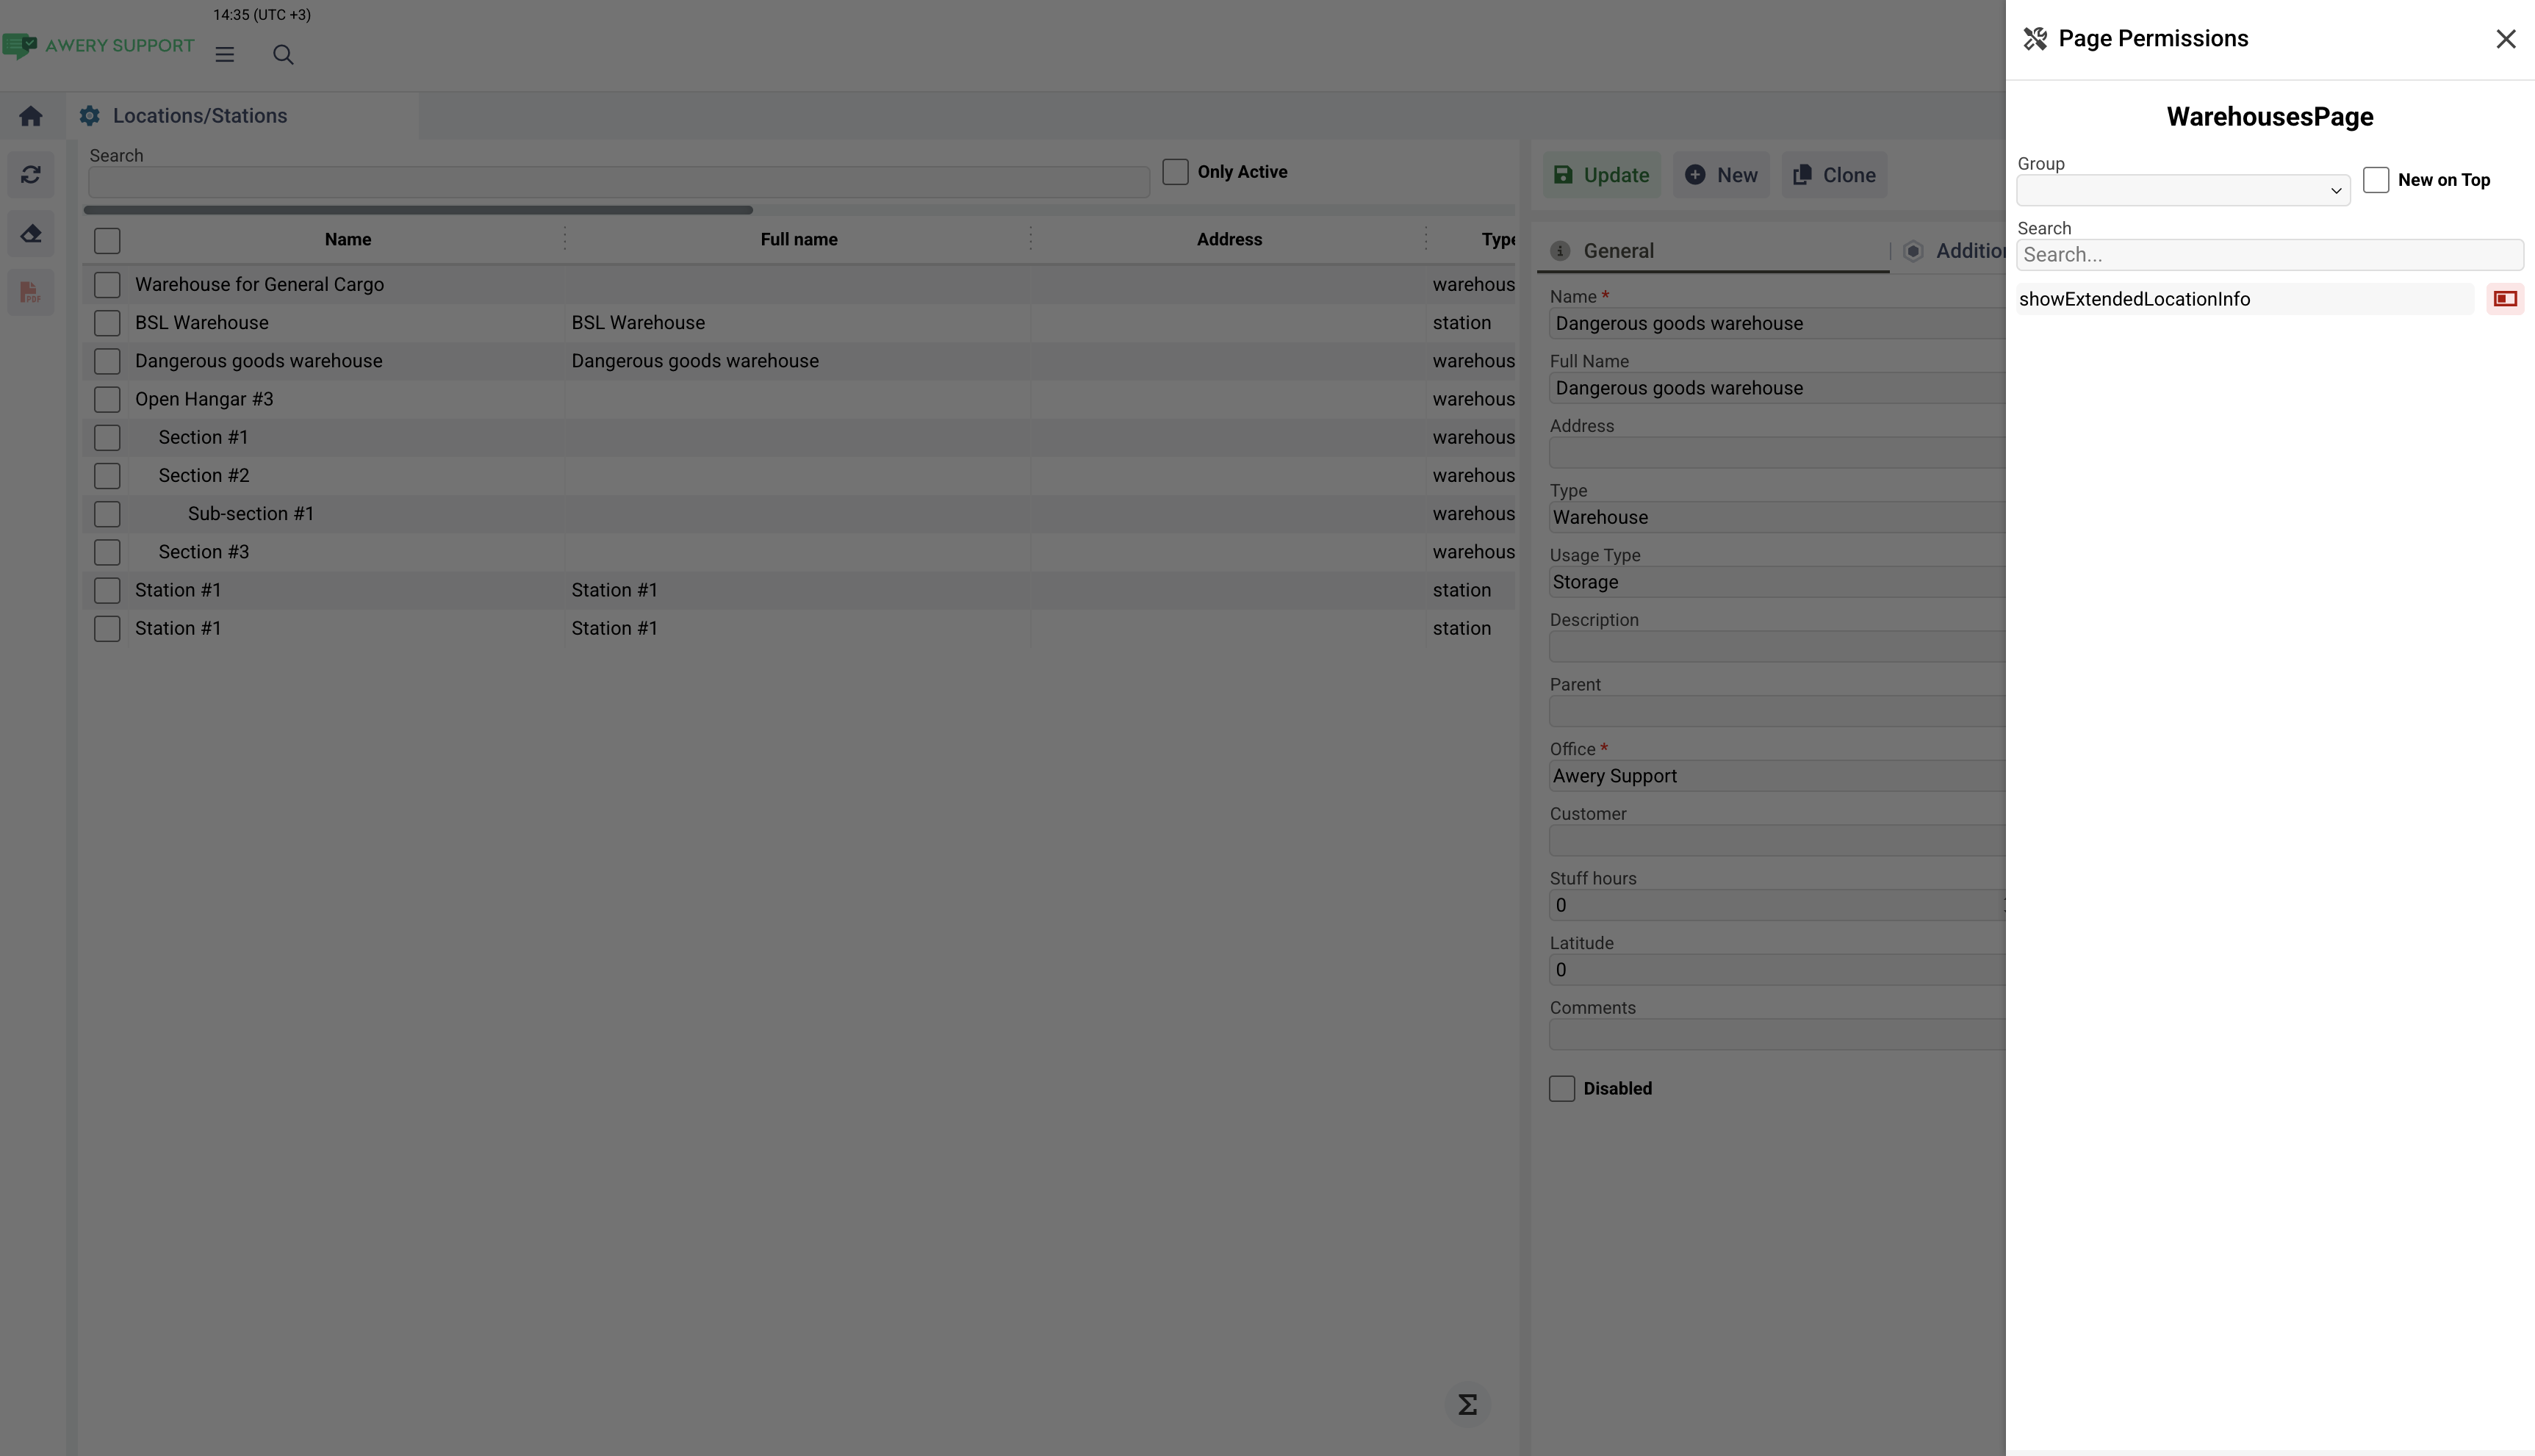
Task: Enable the New on Top checkbox
Action: [2376, 180]
